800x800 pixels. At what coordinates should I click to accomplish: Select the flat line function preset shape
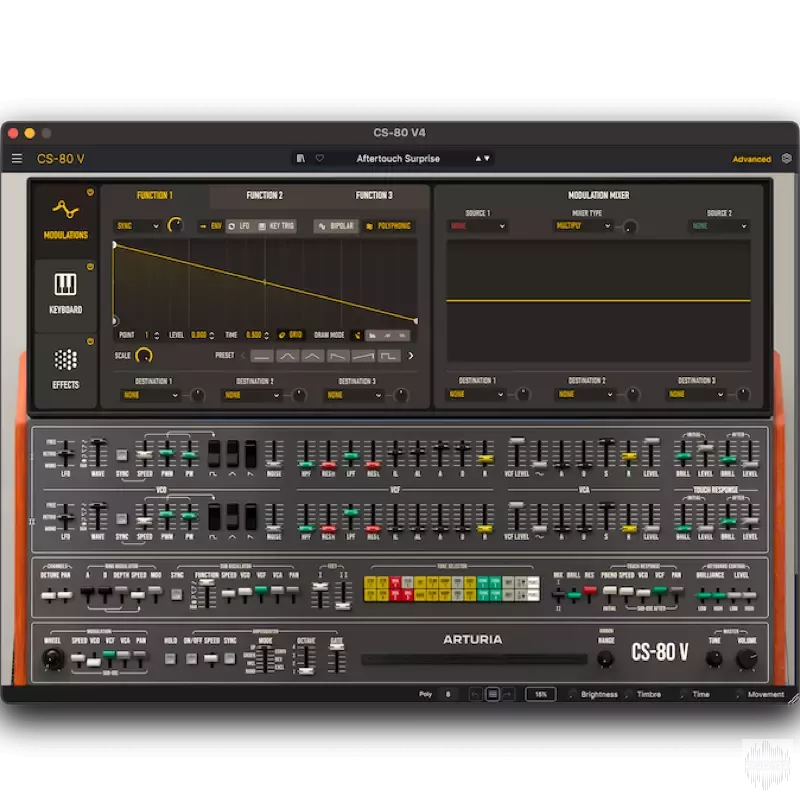coord(262,356)
